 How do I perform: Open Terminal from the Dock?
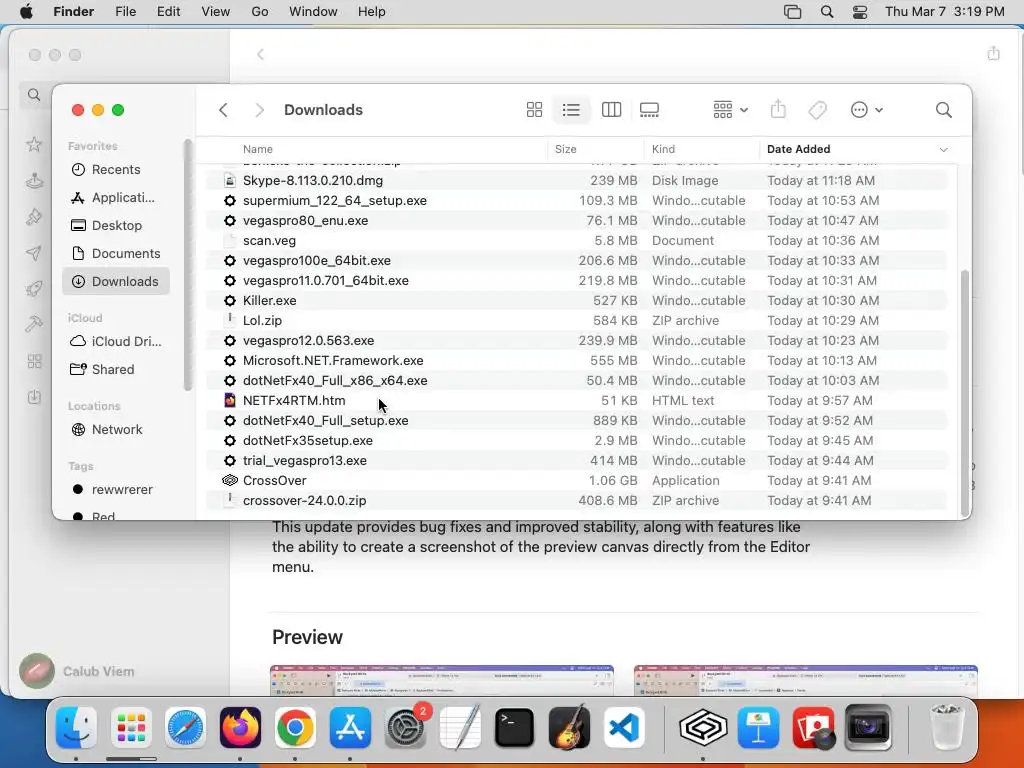pos(514,728)
